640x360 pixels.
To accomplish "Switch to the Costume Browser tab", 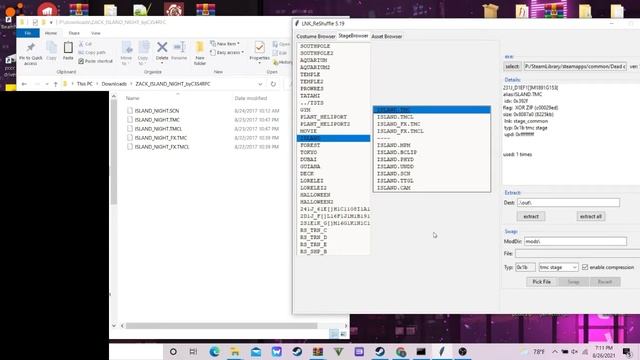I will pos(316,36).
